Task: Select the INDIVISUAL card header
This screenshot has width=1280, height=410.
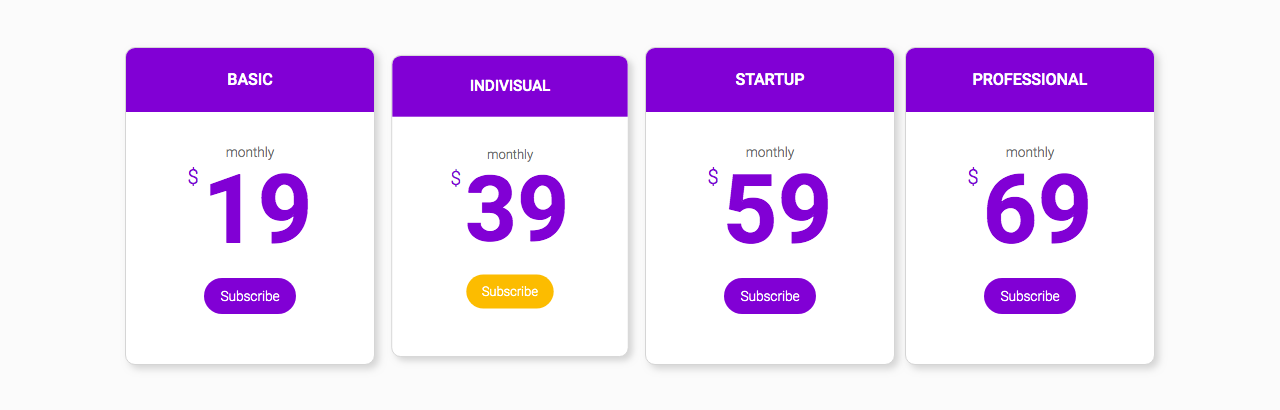Action: tap(510, 86)
